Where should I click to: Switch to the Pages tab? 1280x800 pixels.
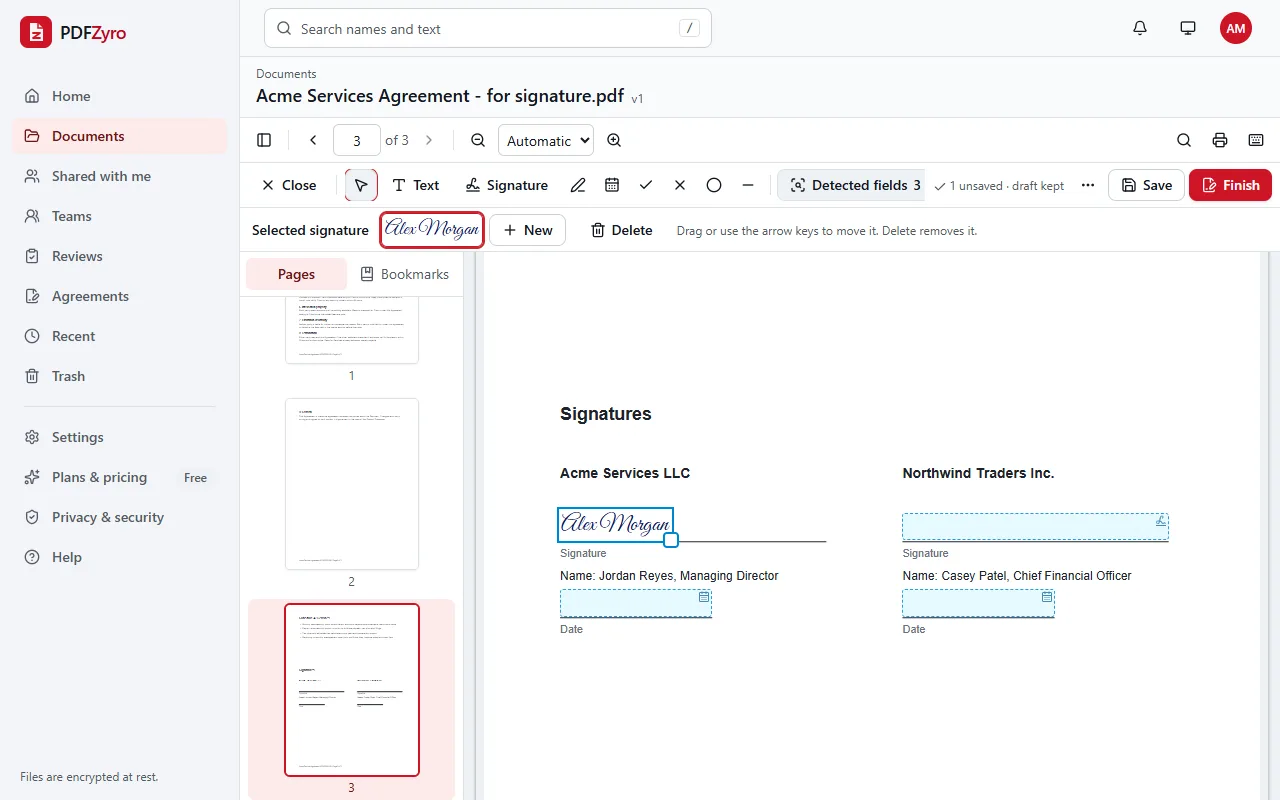pyautogui.click(x=296, y=274)
